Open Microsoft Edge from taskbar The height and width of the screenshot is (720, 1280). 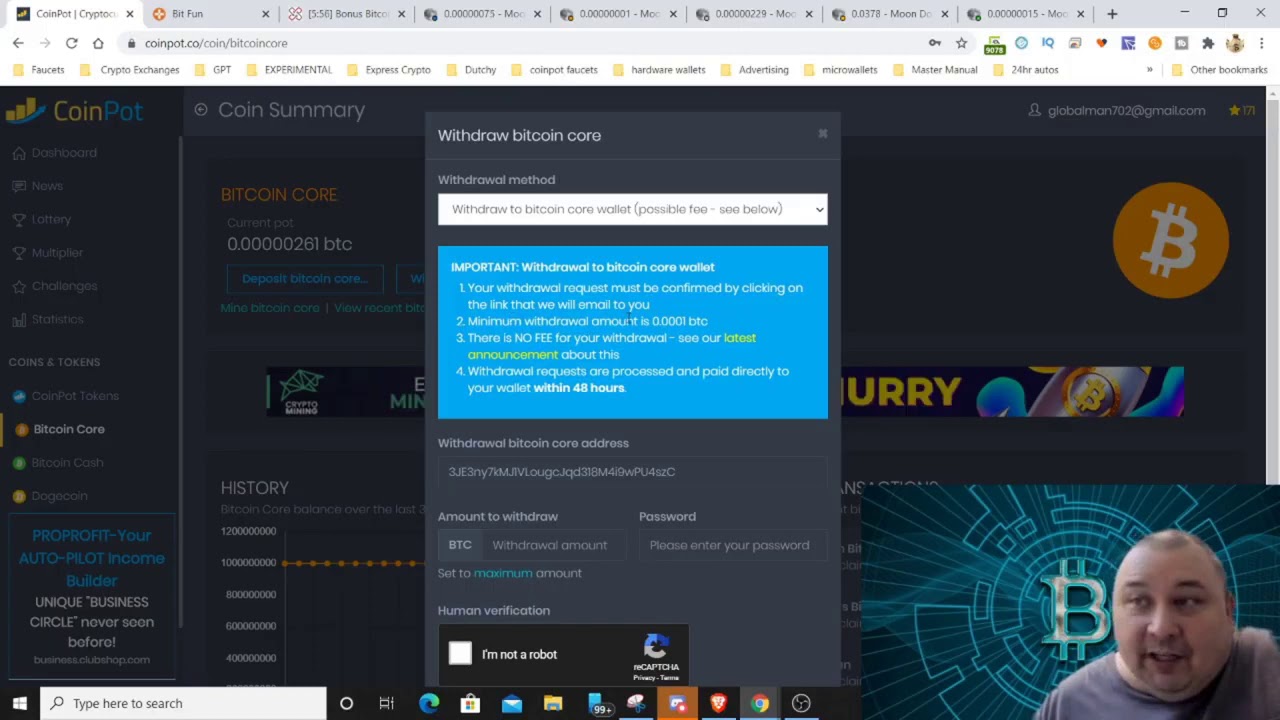point(429,703)
